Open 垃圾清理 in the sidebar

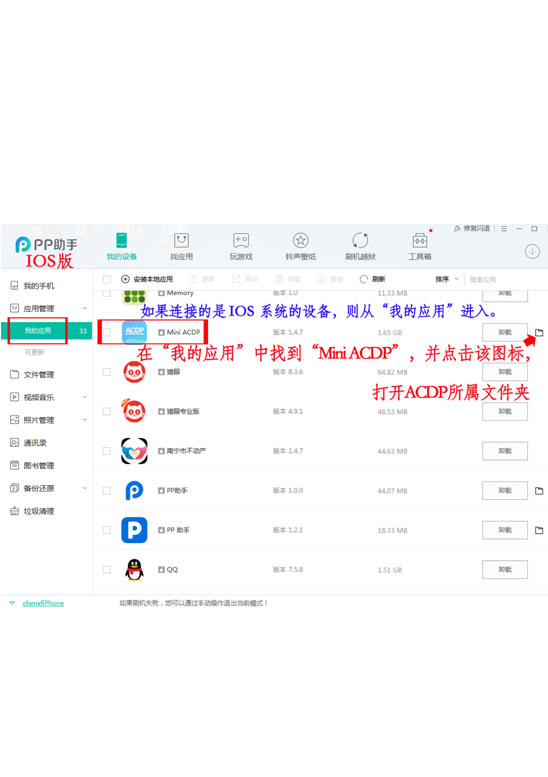point(33,511)
